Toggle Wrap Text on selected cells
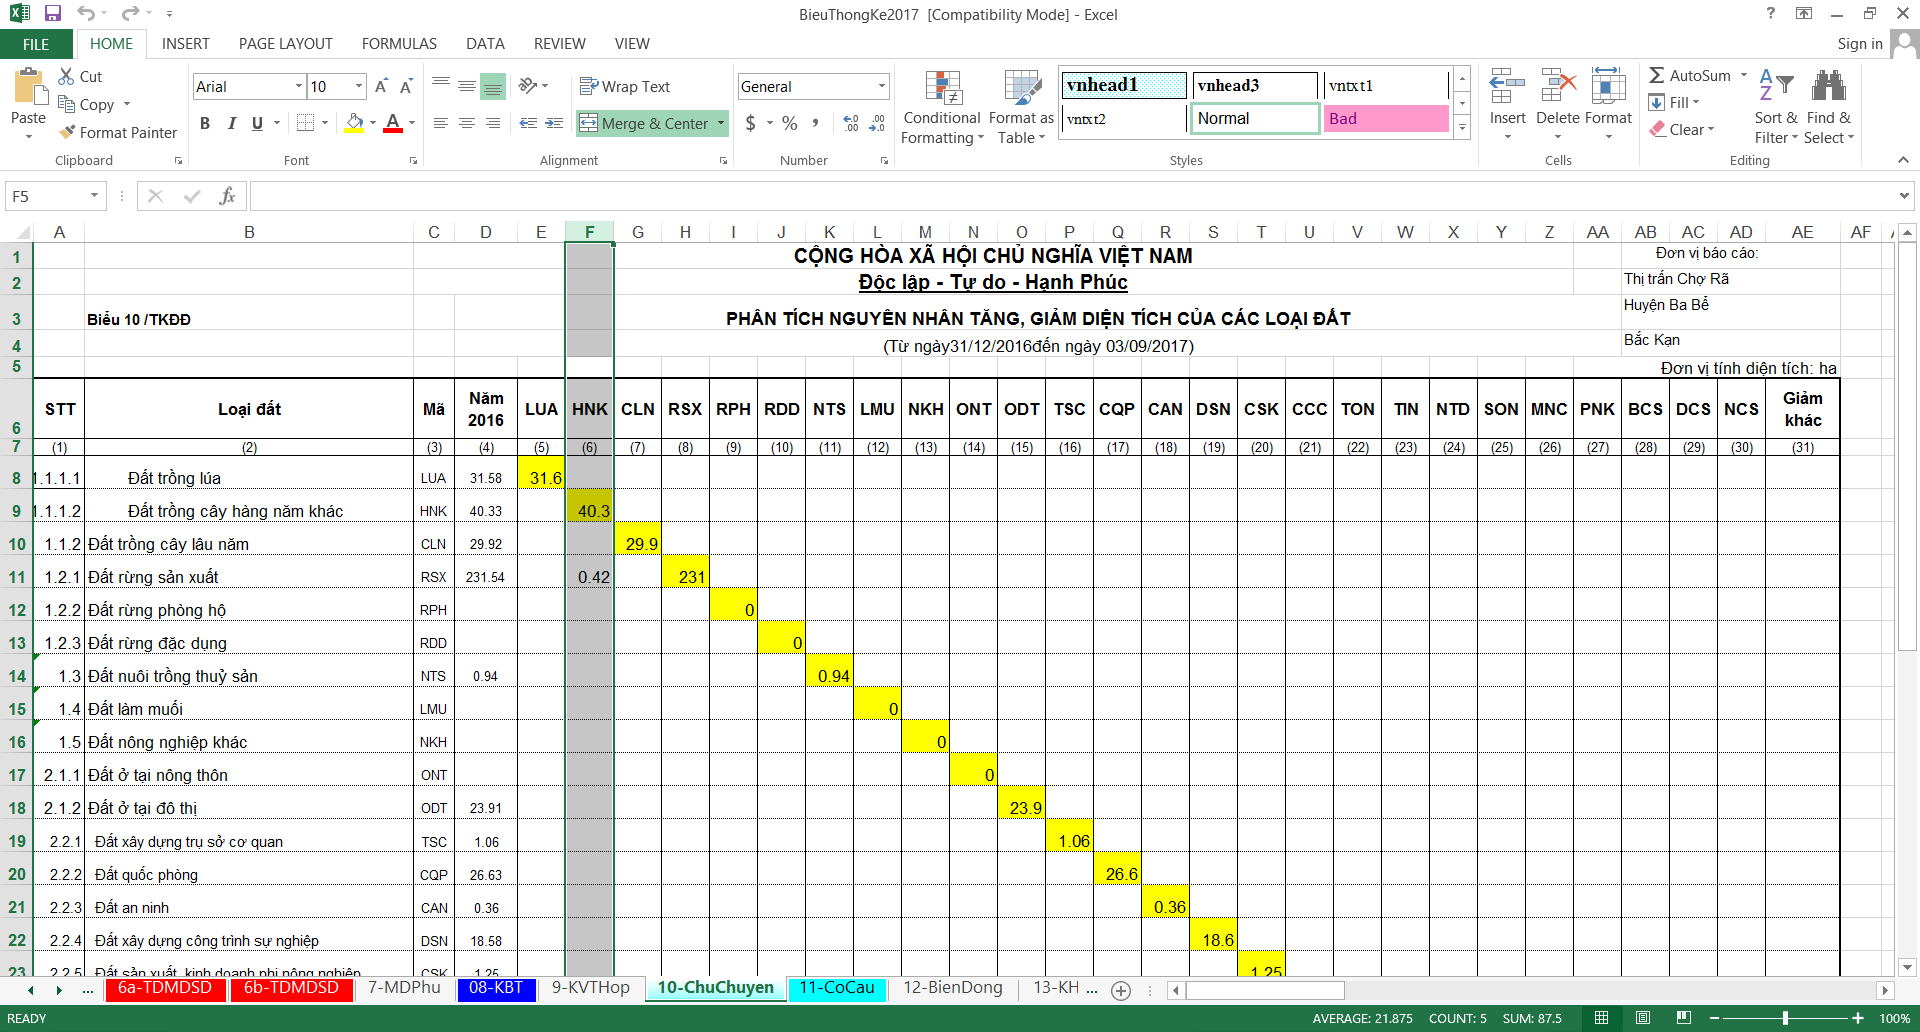The height and width of the screenshot is (1032, 1920). (625, 87)
